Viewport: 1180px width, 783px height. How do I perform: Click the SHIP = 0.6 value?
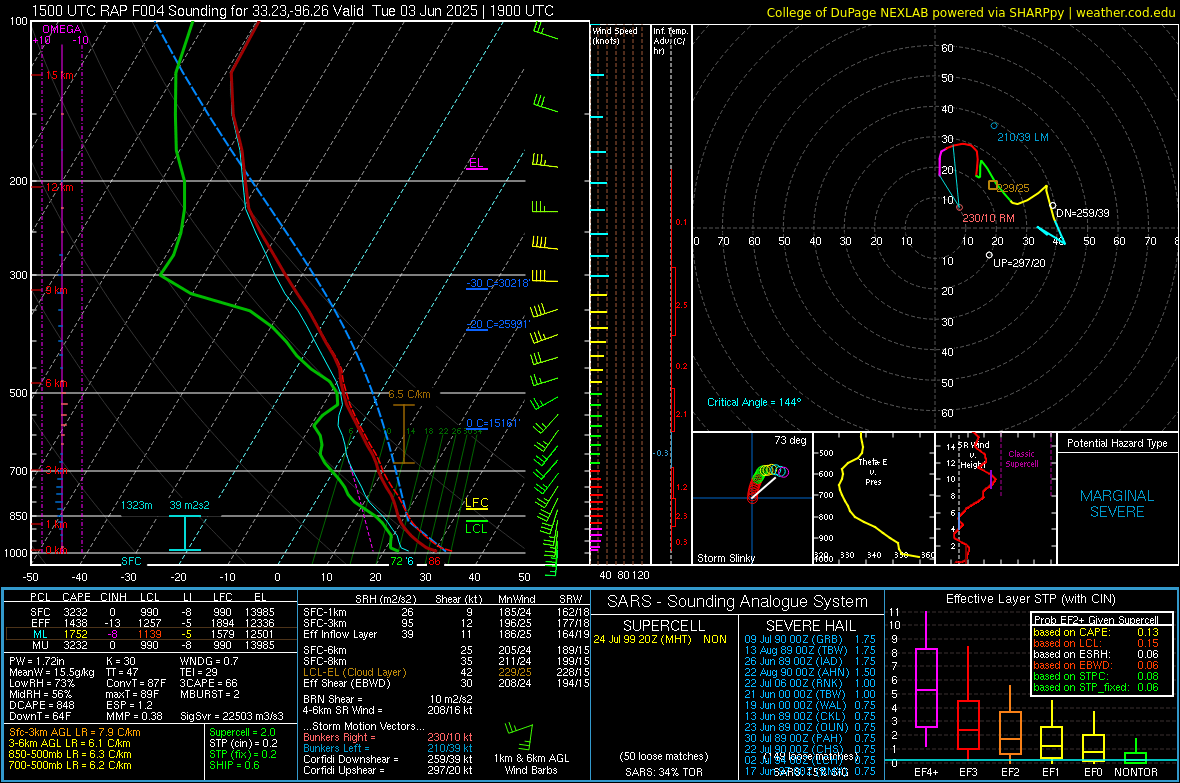[234, 765]
